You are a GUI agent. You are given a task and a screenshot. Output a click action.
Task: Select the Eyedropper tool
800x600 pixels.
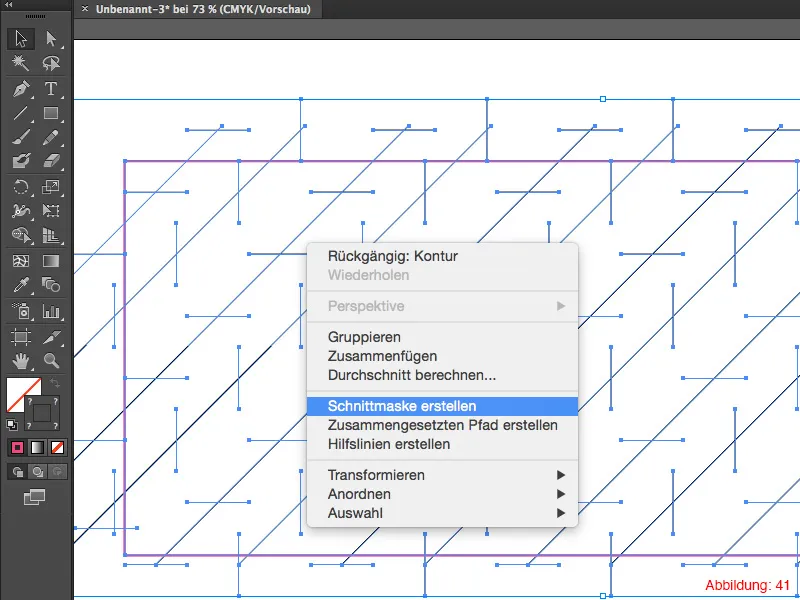coord(21,285)
